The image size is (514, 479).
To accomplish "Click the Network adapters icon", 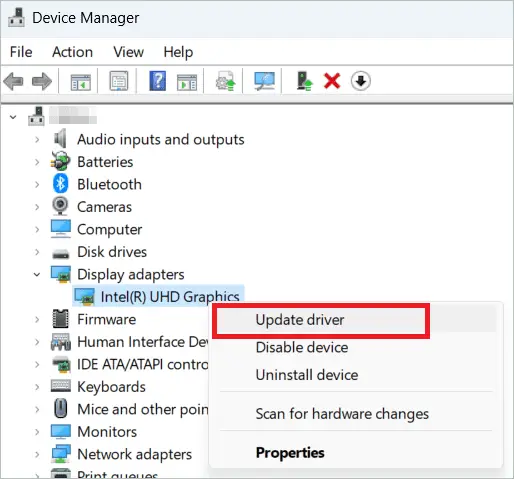I will (x=60, y=454).
